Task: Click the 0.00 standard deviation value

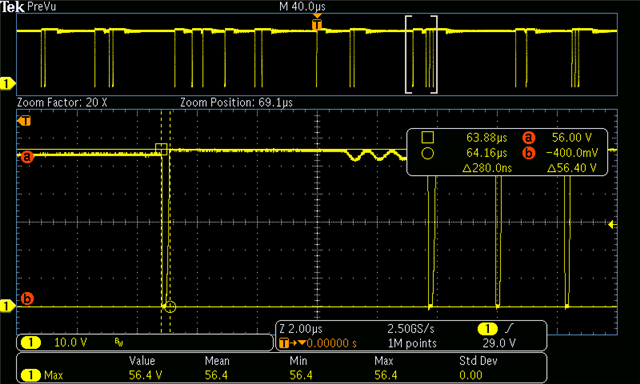Action: pos(471,375)
